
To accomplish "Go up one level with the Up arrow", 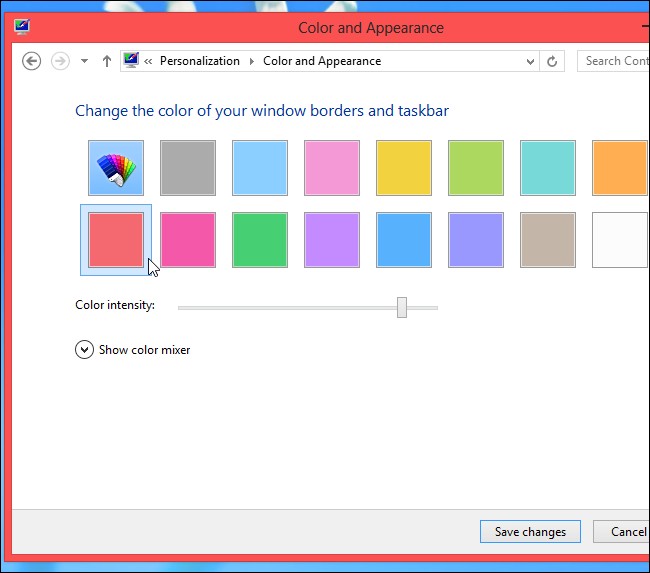I will (107, 61).
